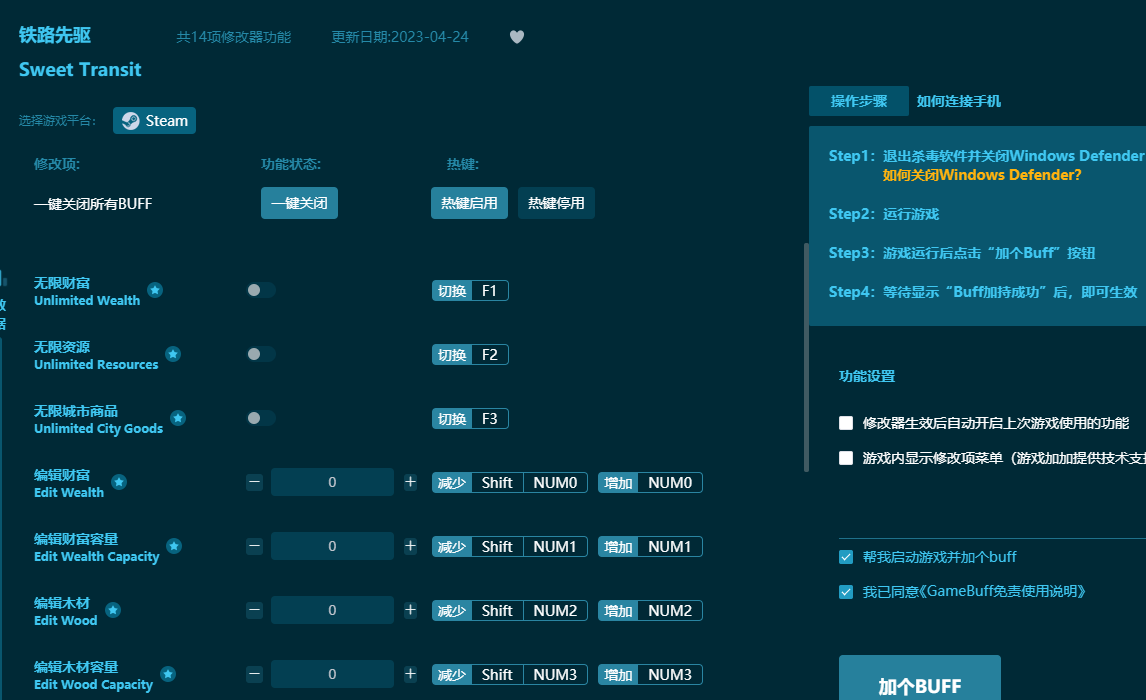The width and height of the screenshot is (1146, 700).
Task: Click the 减少 Shift NUM1 hotkey box
Action: point(509,547)
